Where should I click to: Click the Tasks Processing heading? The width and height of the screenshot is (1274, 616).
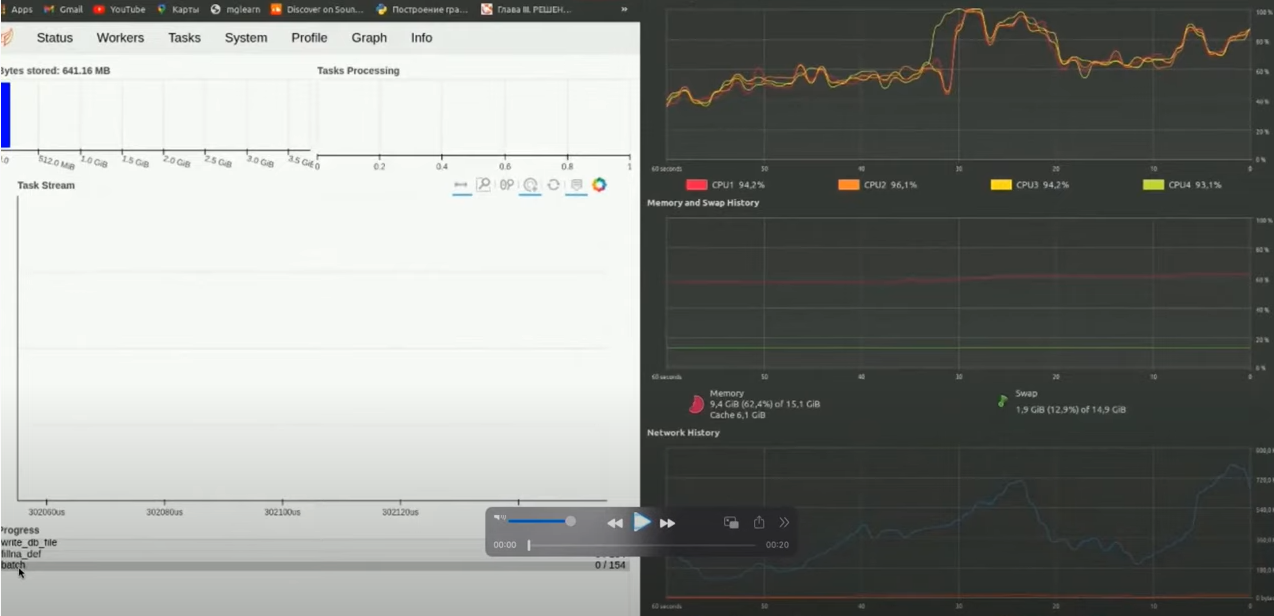358,71
